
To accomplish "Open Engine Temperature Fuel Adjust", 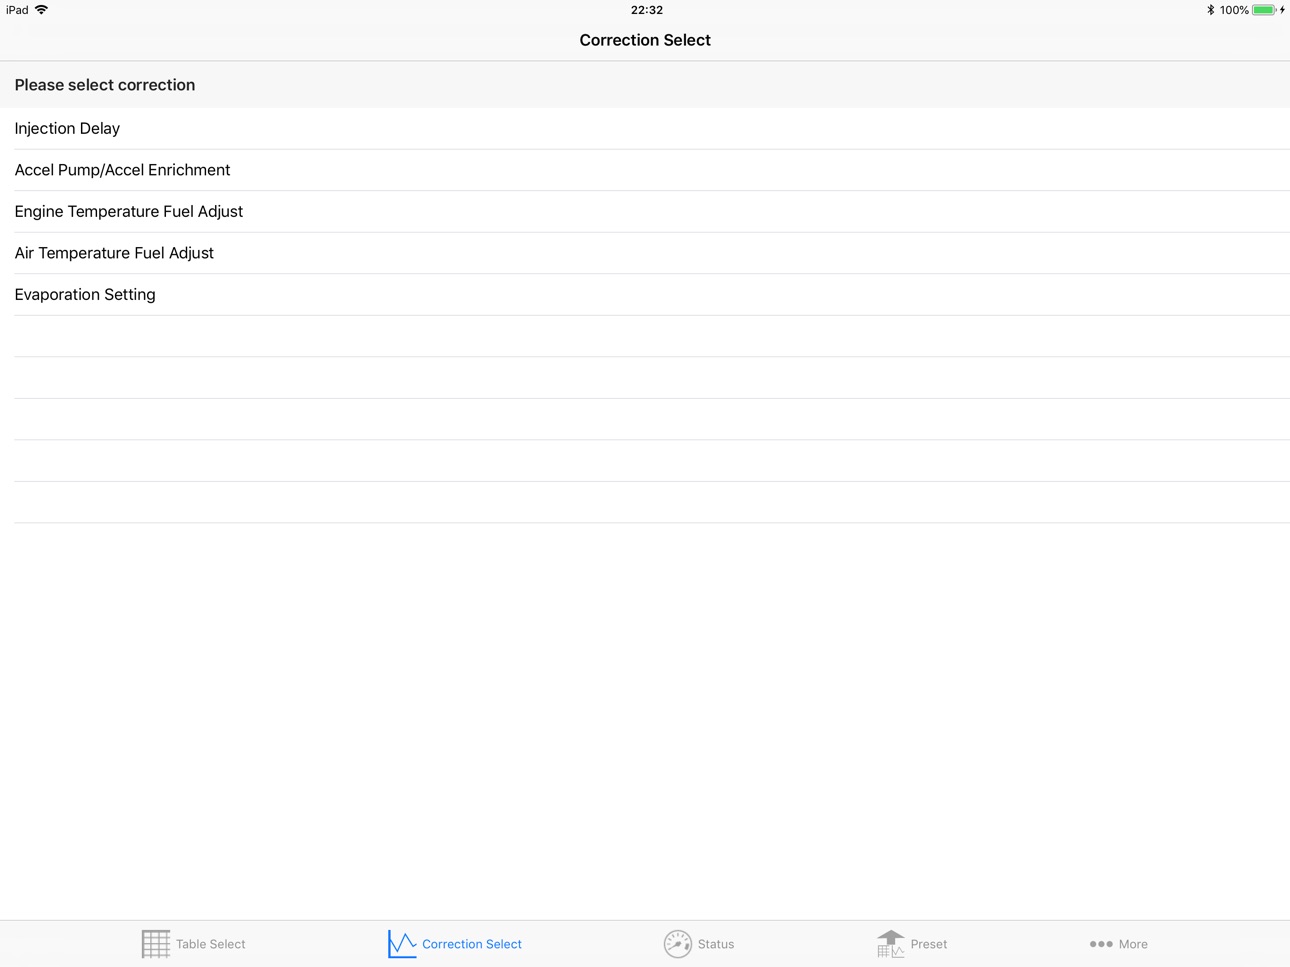I will coord(645,211).
